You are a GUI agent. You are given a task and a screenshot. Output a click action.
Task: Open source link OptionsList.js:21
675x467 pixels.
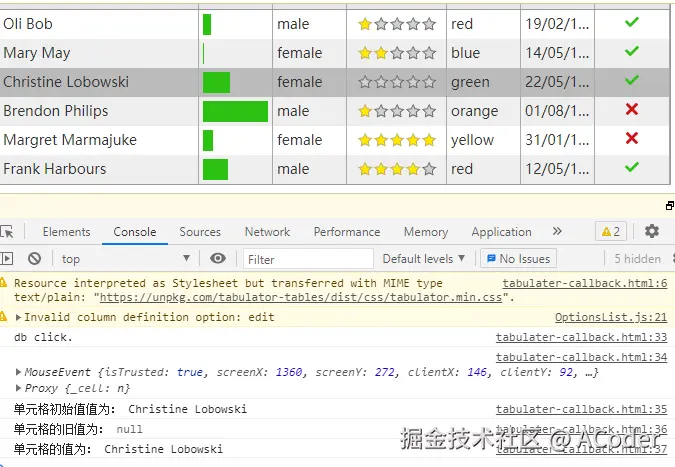[x=611, y=317]
